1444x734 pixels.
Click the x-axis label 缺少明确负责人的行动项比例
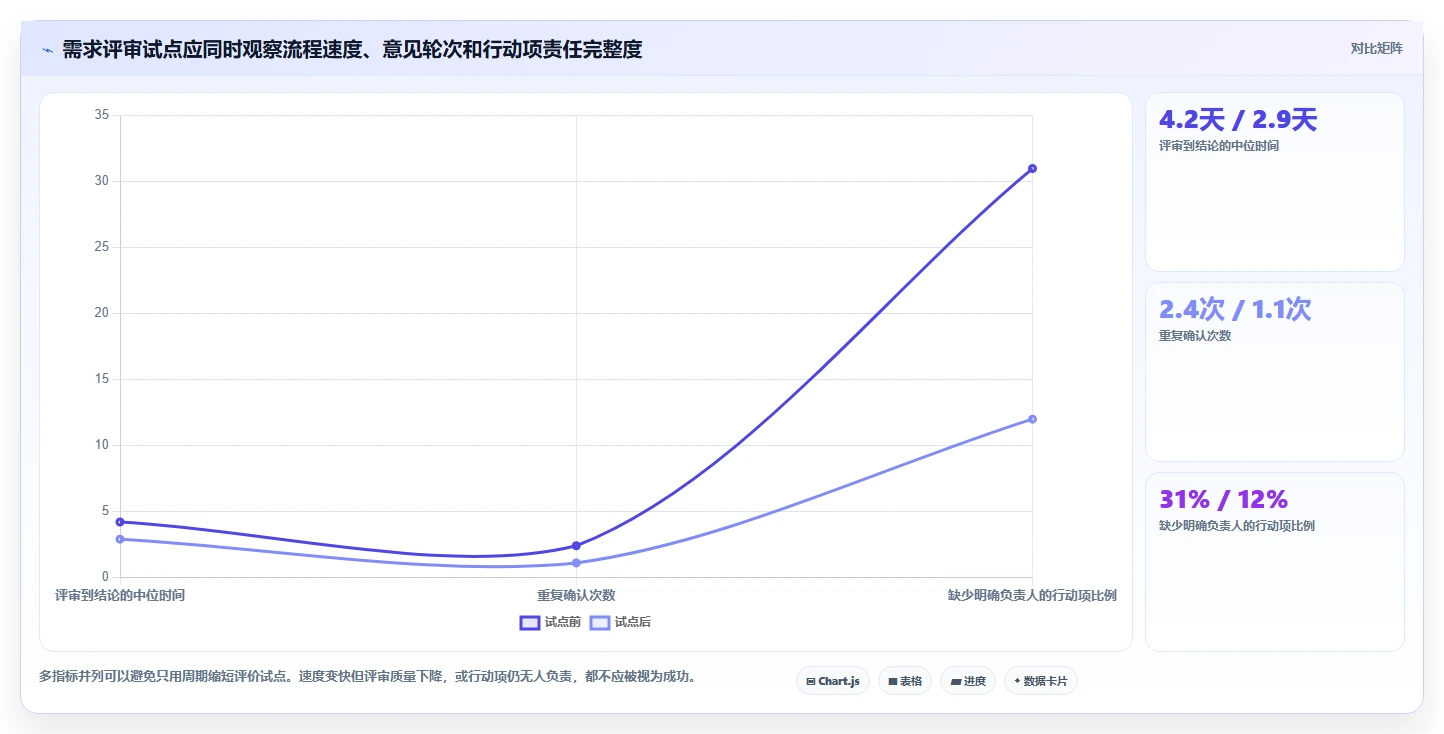[x=1032, y=595]
